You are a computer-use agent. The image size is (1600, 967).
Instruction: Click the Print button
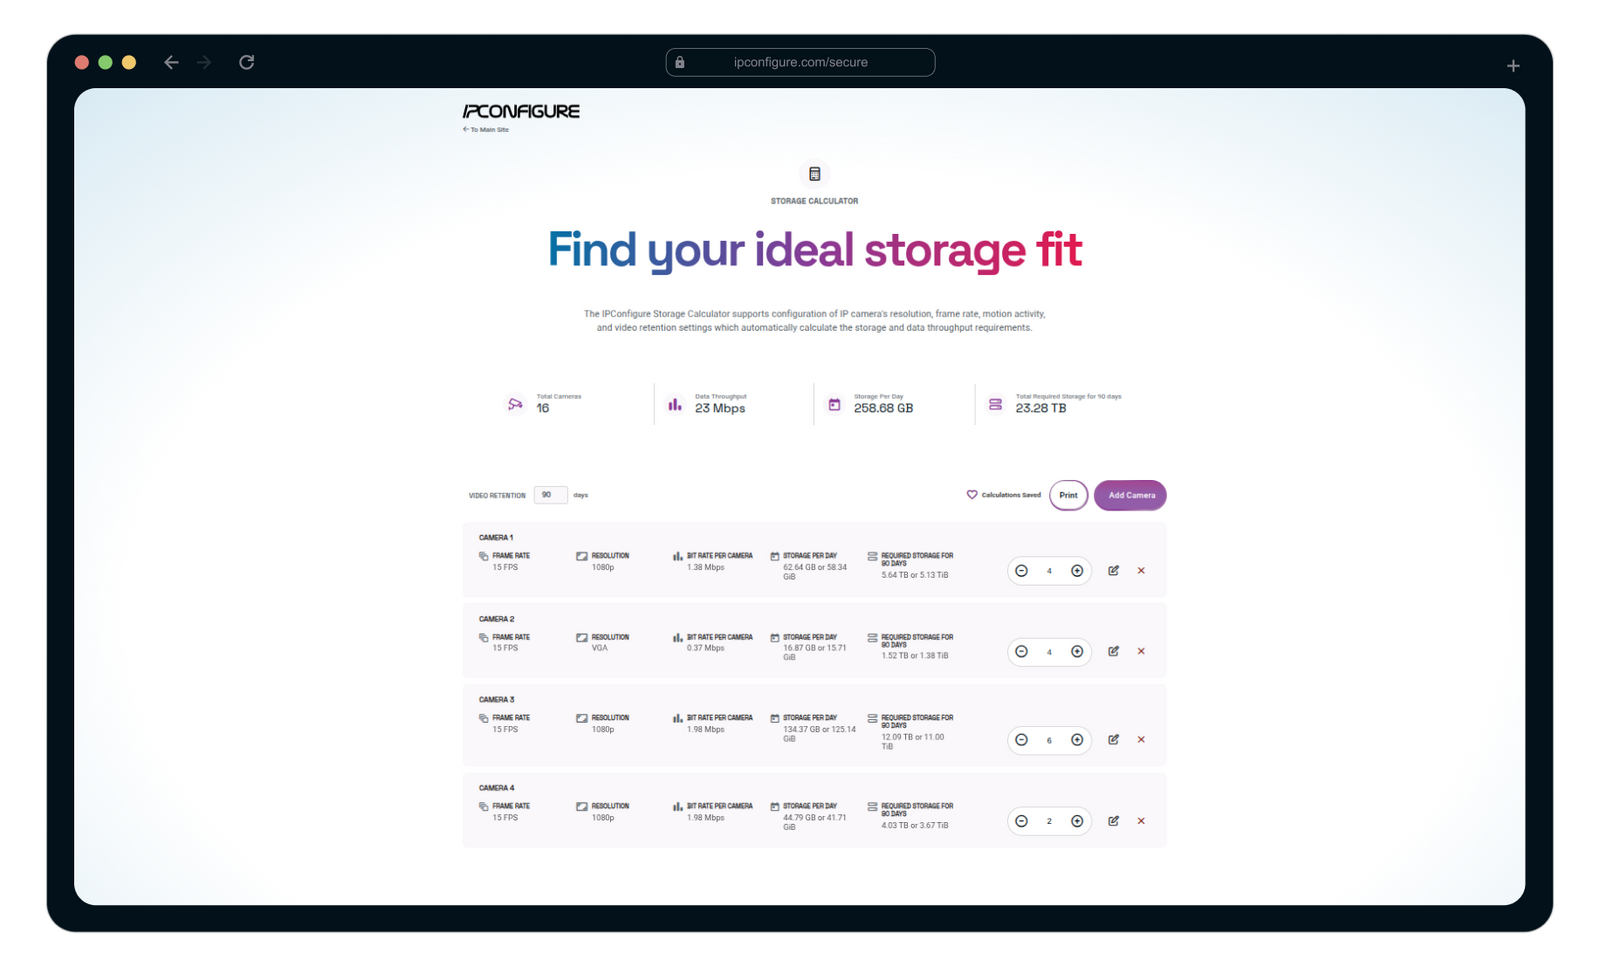tap(1068, 495)
